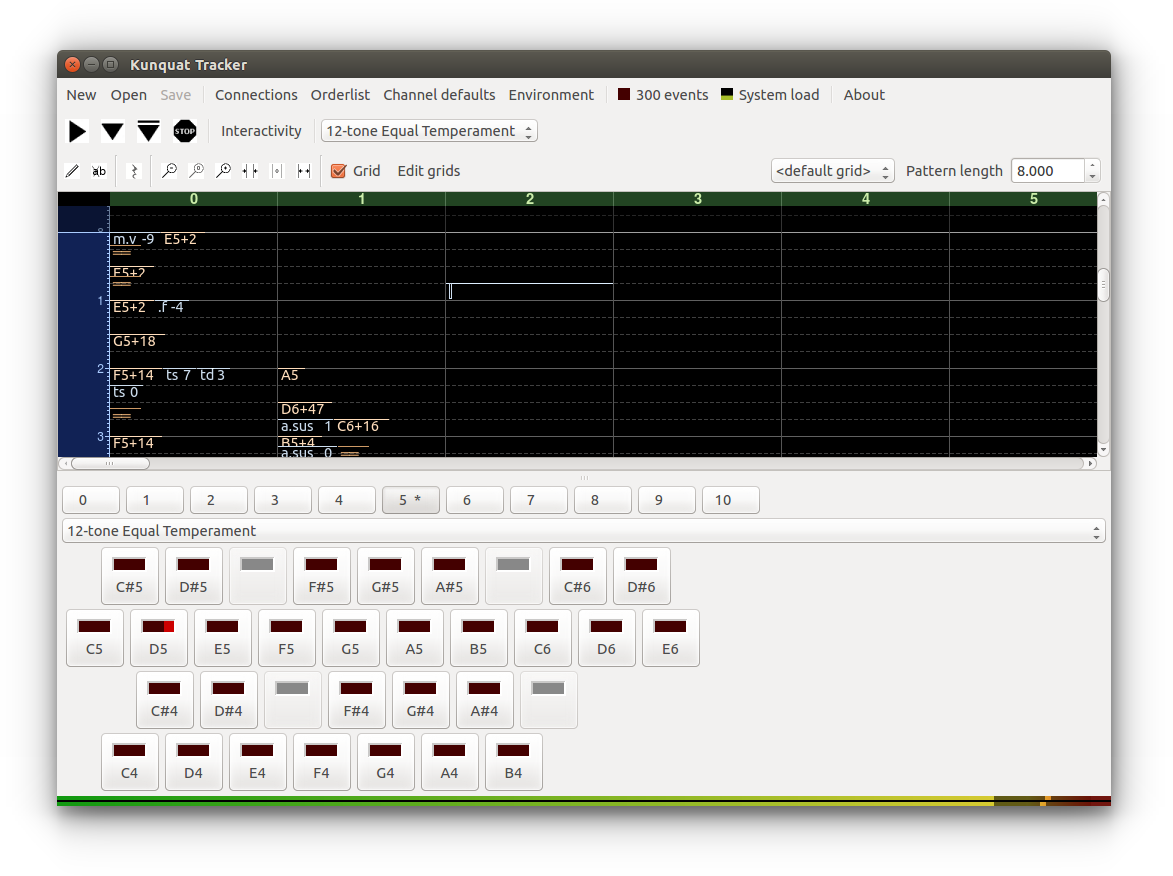Play the E6 note key
1173x876 pixels.
tap(671, 638)
